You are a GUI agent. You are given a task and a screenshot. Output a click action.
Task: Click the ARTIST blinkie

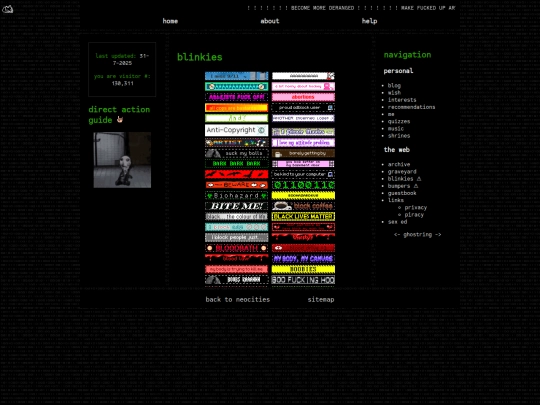click(236, 143)
